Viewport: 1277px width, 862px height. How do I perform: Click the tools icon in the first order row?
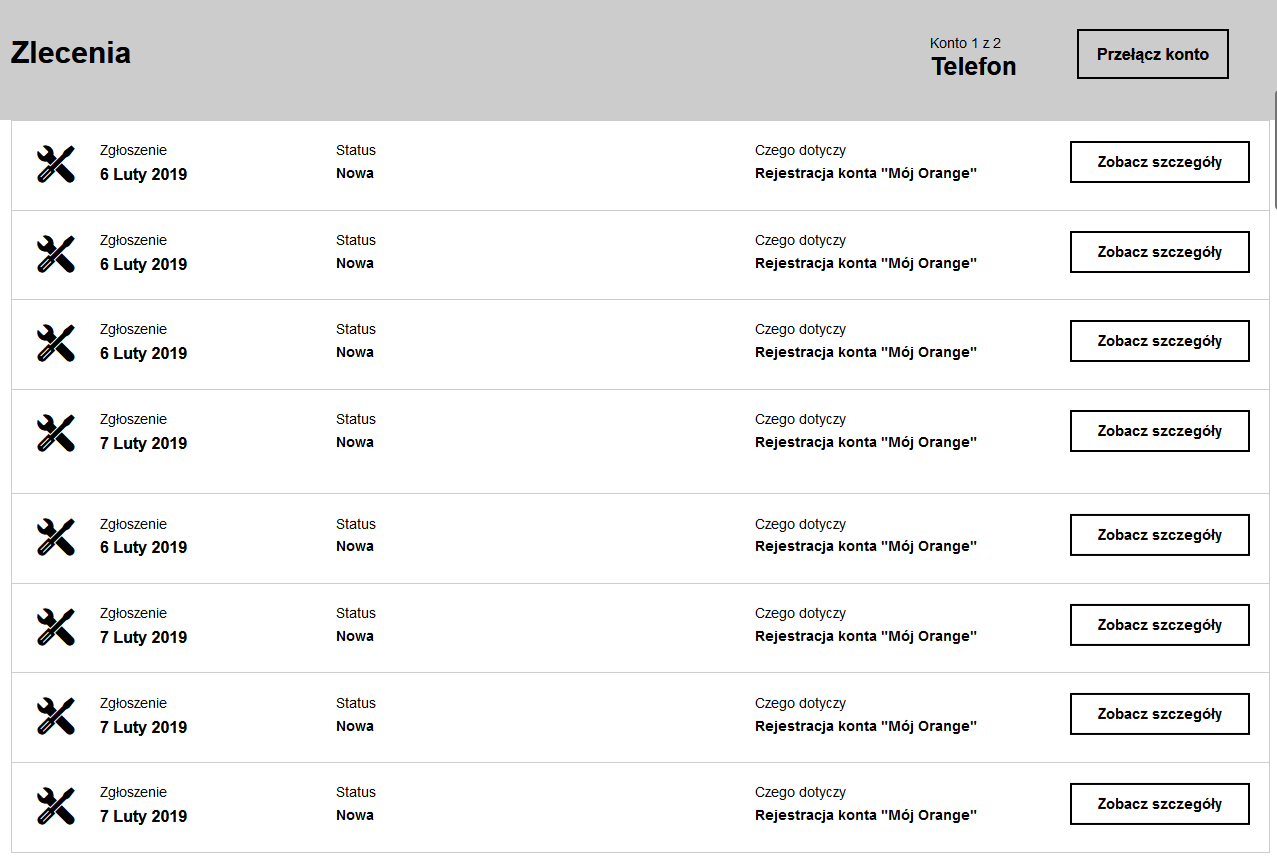pos(56,163)
